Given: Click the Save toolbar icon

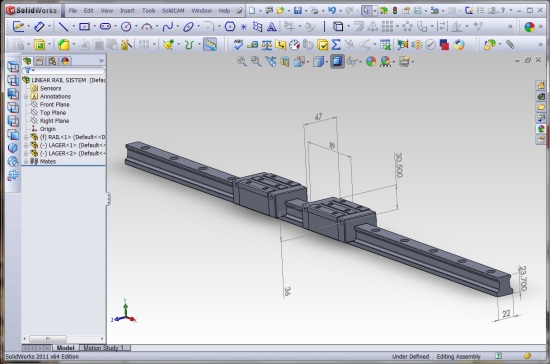Looking at the screenshot, I should click(x=298, y=11).
